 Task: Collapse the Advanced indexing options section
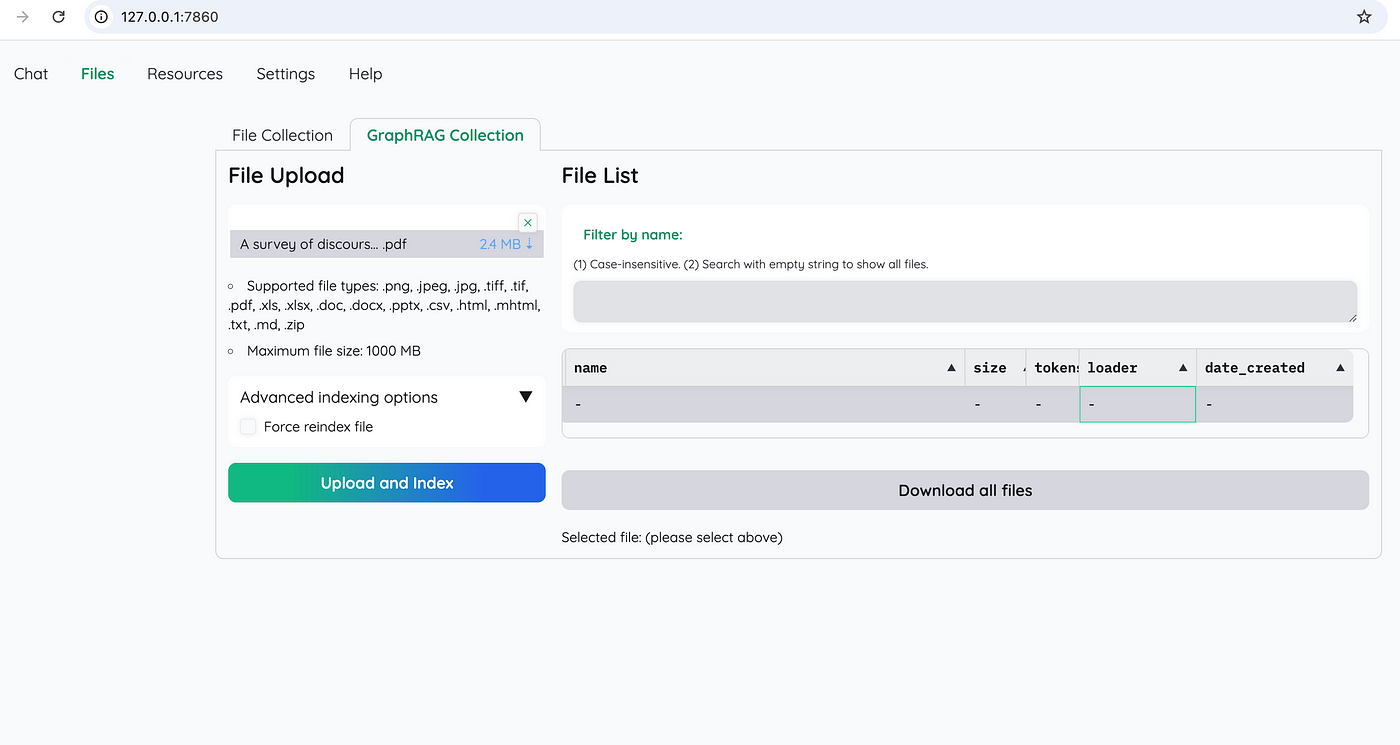click(526, 397)
